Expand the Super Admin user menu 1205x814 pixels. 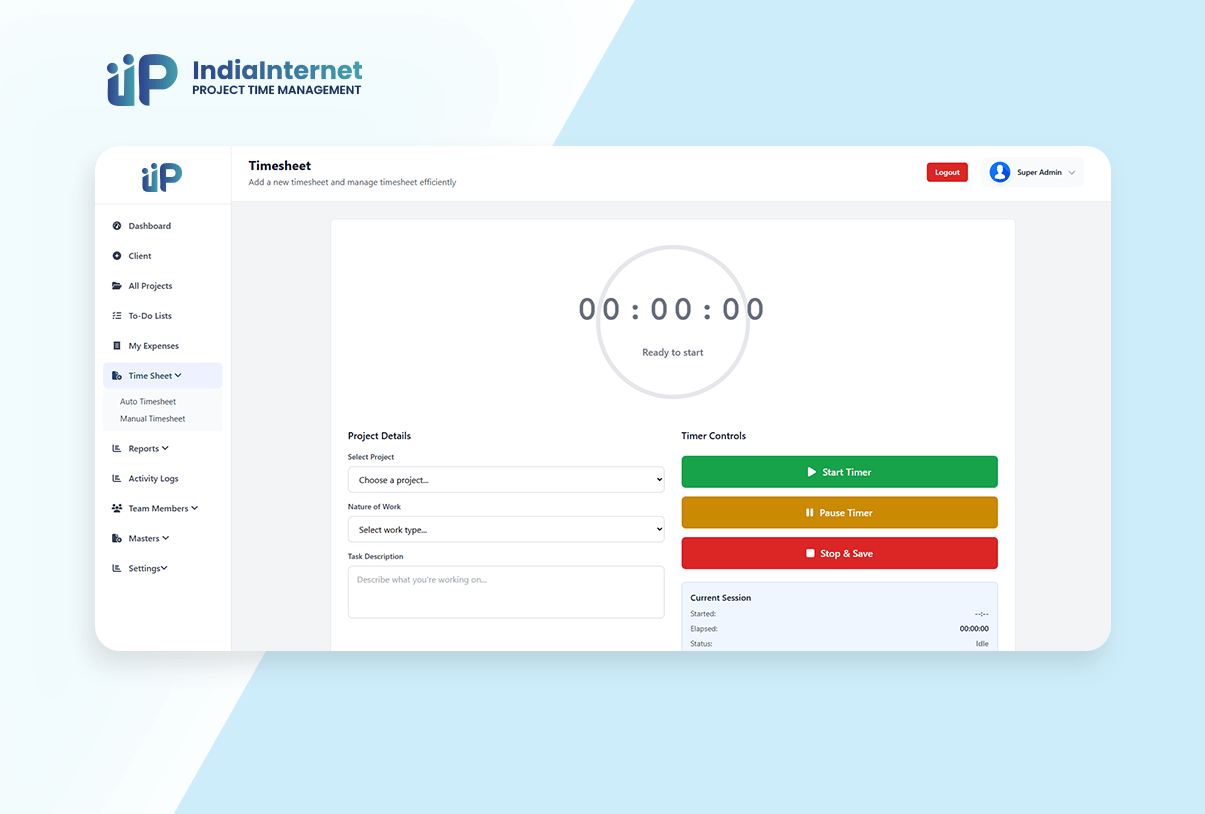coord(1071,173)
